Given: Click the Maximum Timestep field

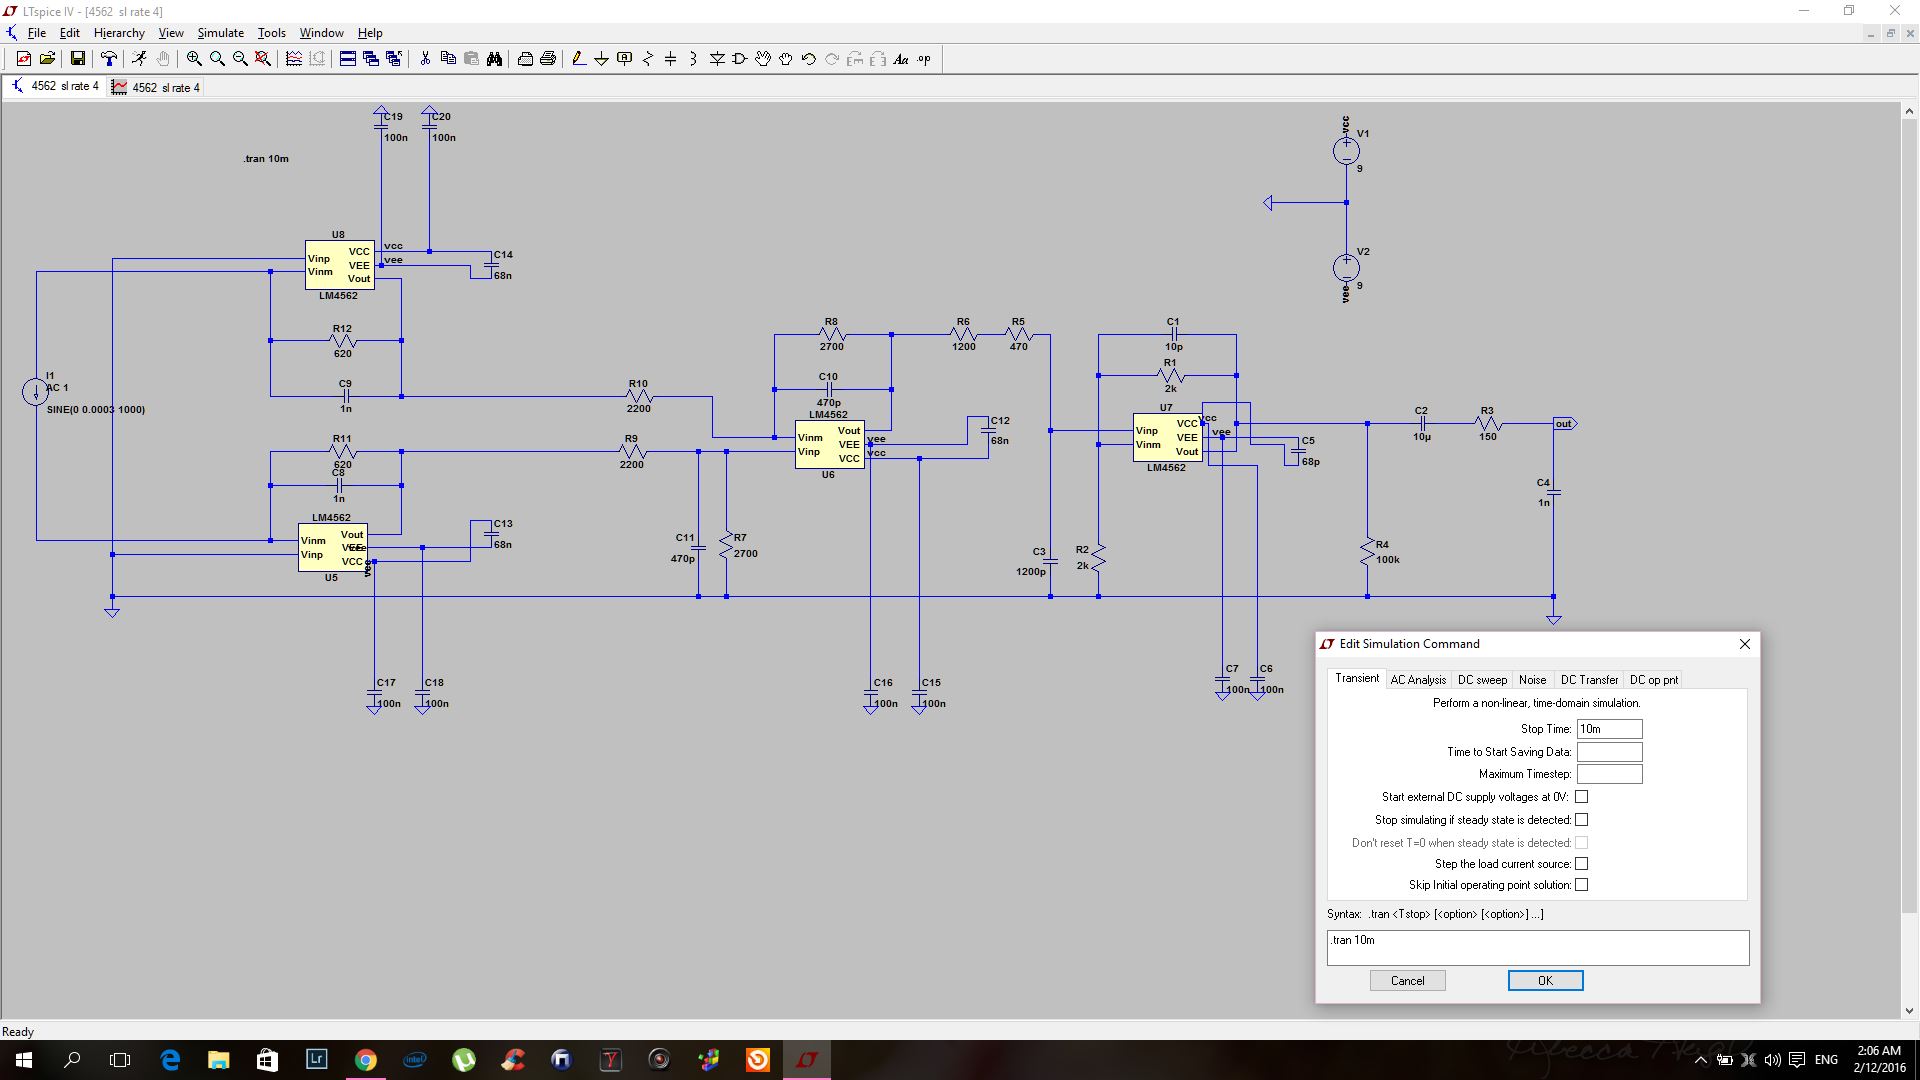Looking at the screenshot, I should [1609, 774].
